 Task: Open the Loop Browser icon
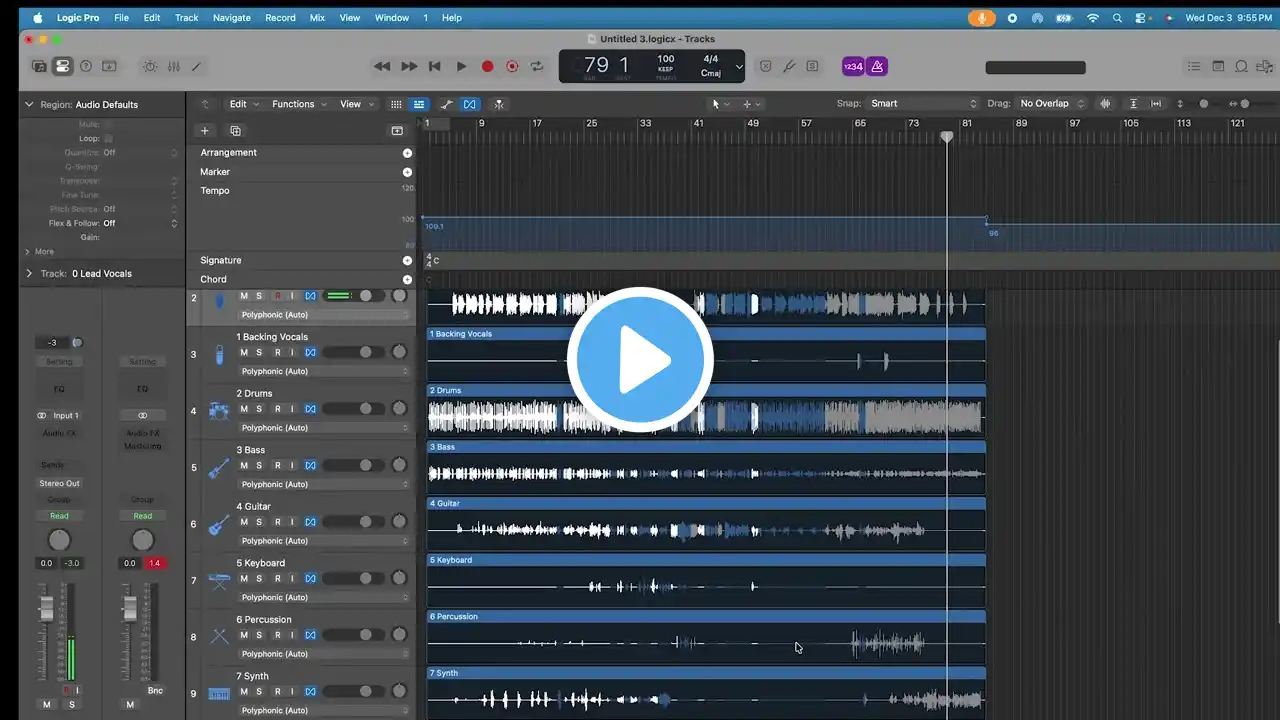click(1241, 67)
